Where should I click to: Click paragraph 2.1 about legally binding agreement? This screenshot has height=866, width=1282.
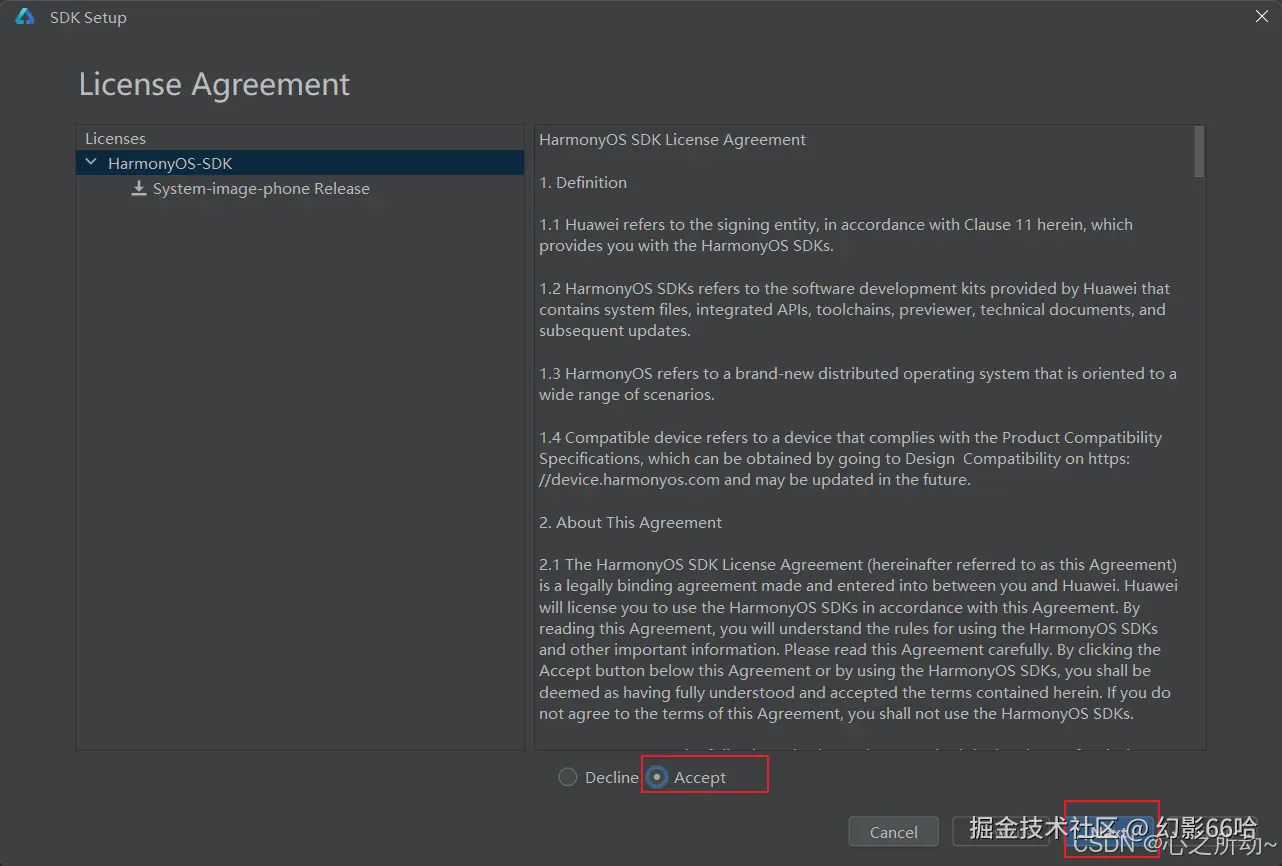coord(858,639)
